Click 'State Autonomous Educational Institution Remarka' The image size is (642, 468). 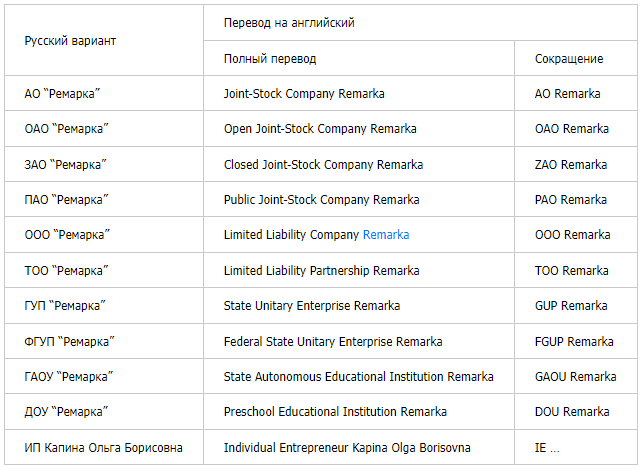tap(358, 377)
